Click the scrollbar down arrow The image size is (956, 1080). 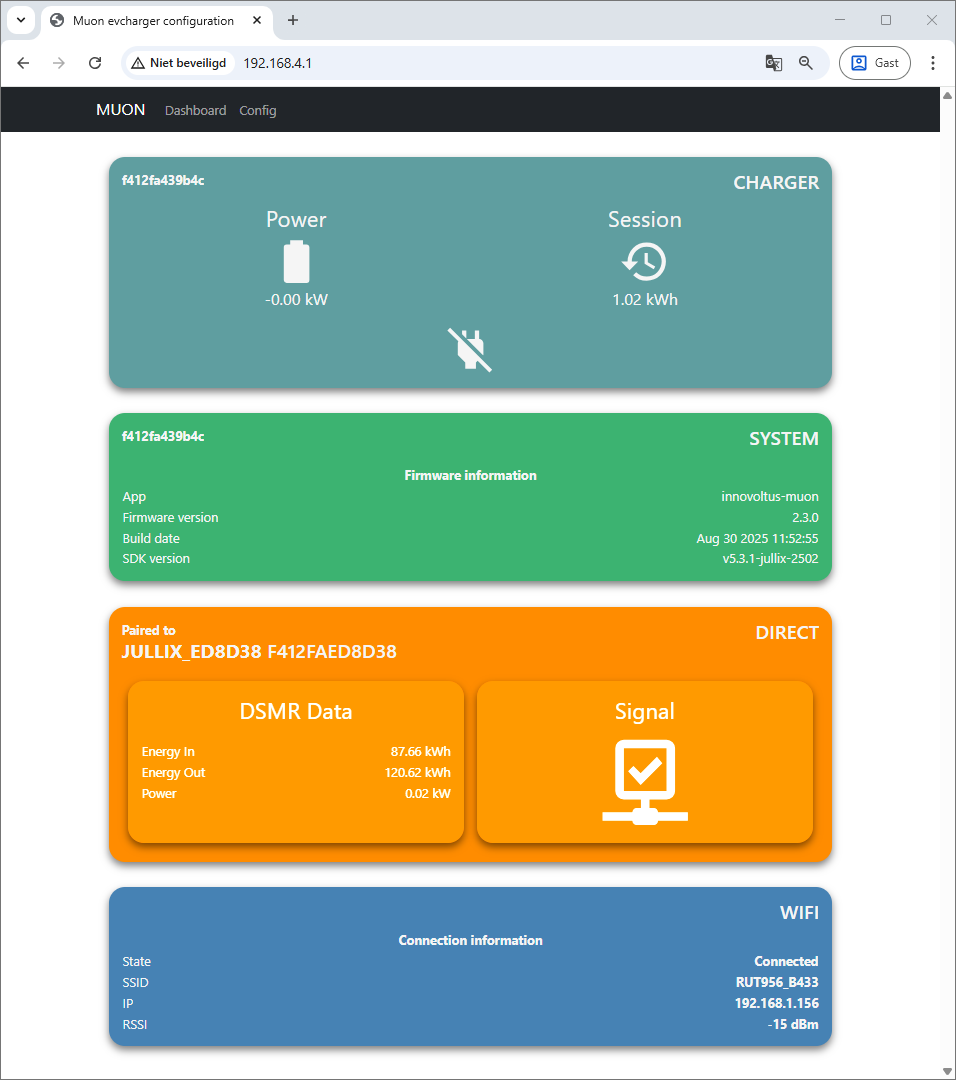(947, 1071)
